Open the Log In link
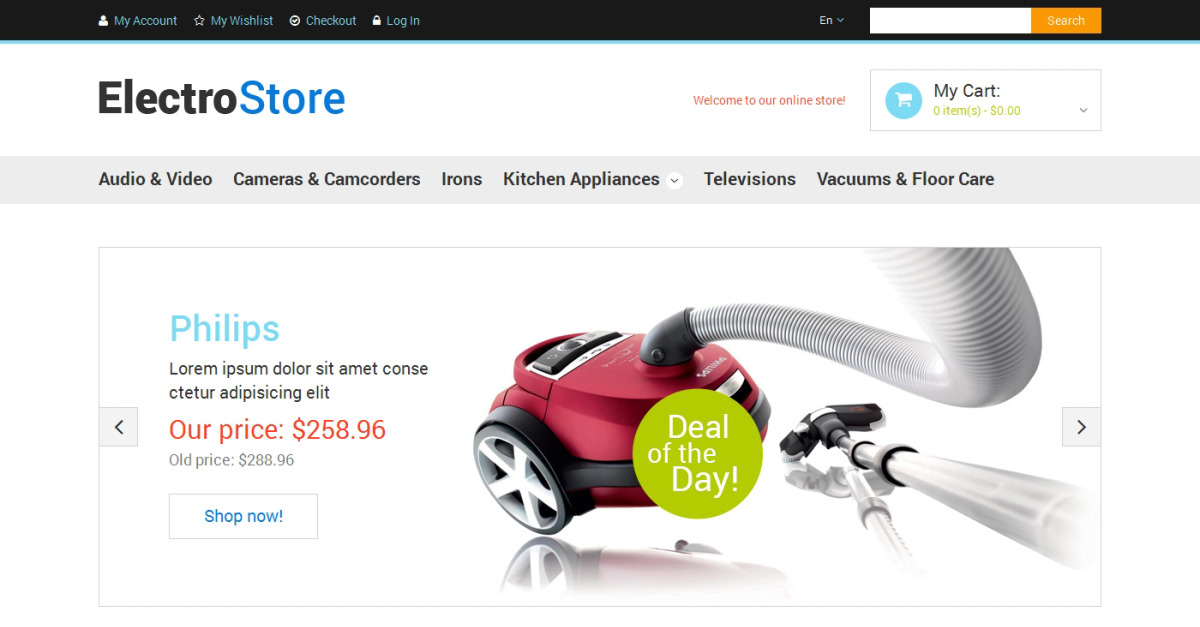This screenshot has height=627, width=1200. click(403, 20)
